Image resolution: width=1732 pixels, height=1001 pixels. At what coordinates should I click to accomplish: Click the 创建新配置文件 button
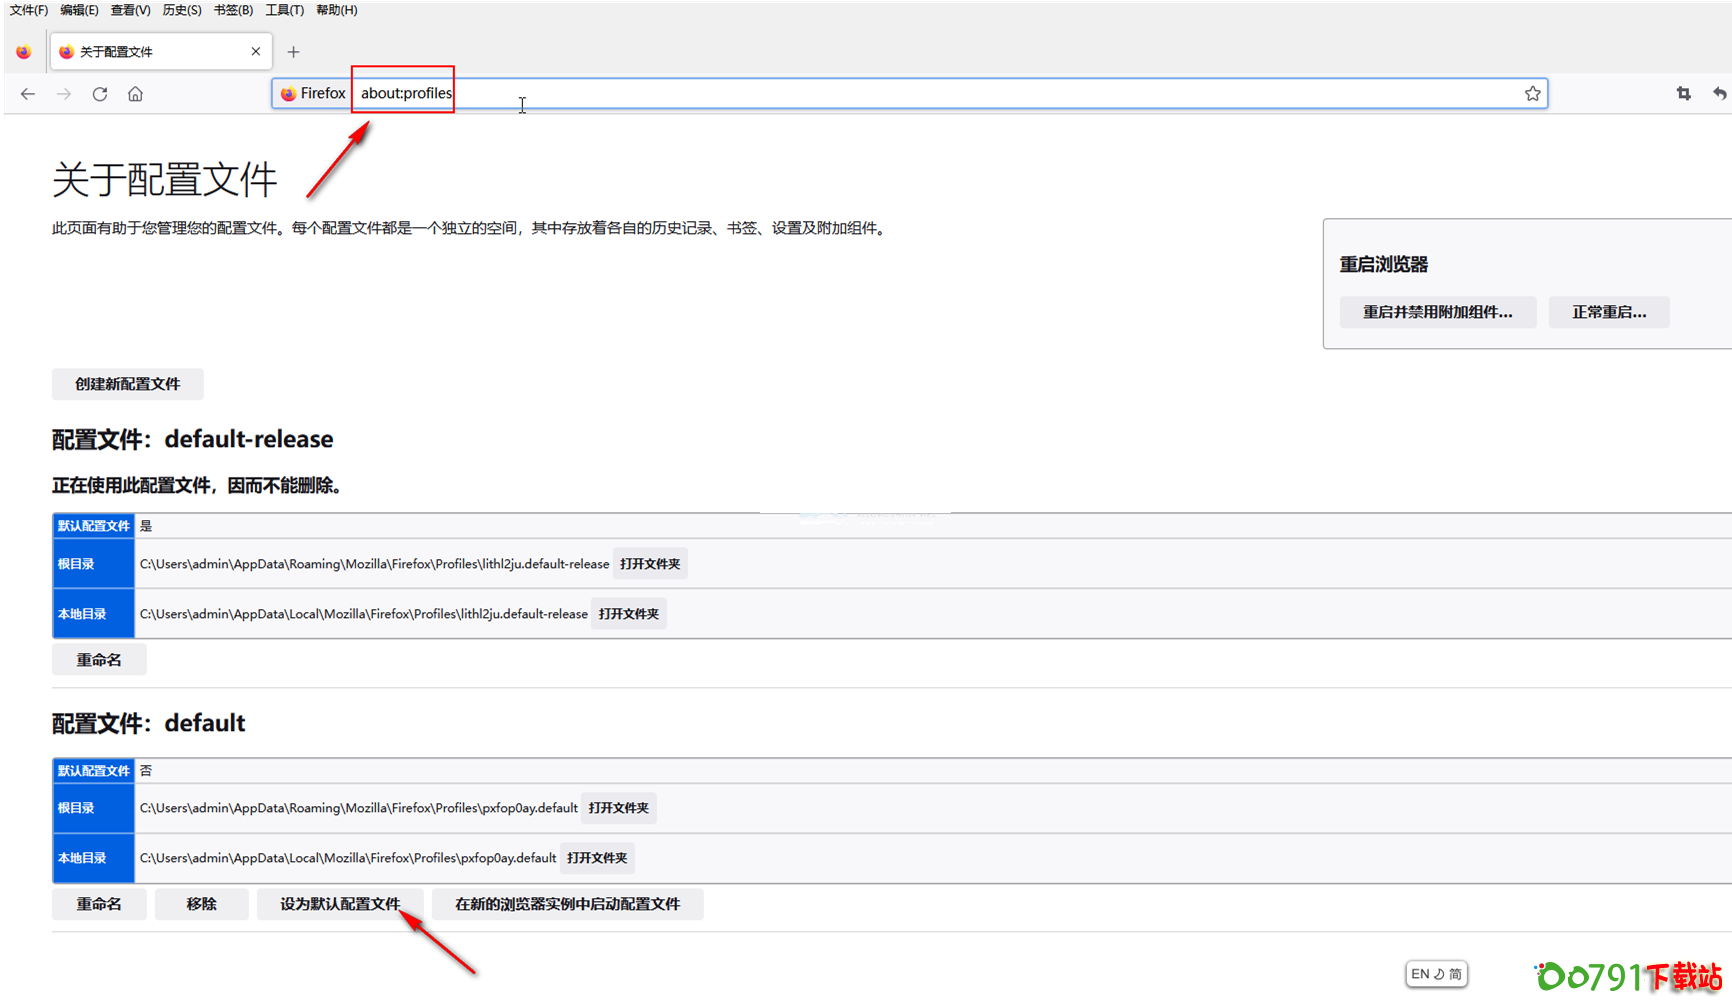128,384
